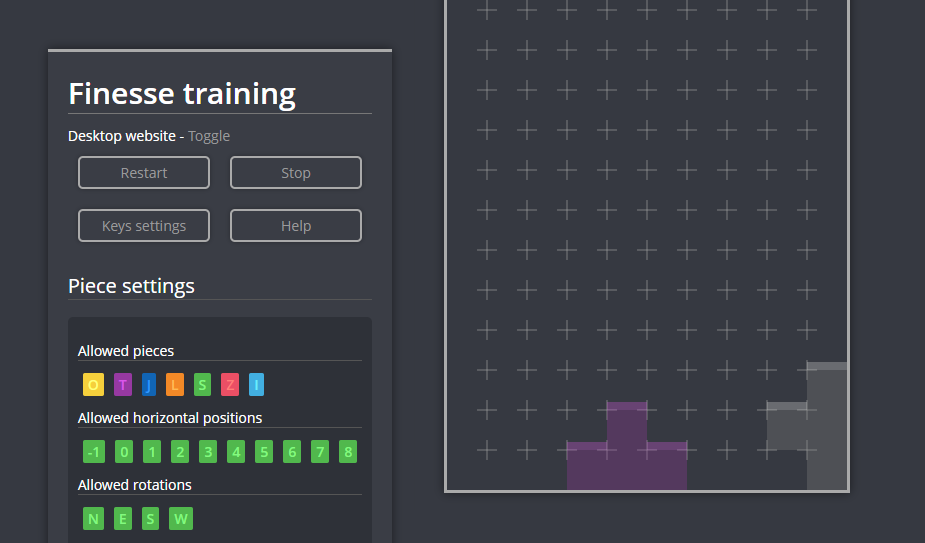The width and height of the screenshot is (925, 543).
Task: Open the Help dialog
Action: point(296,226)
